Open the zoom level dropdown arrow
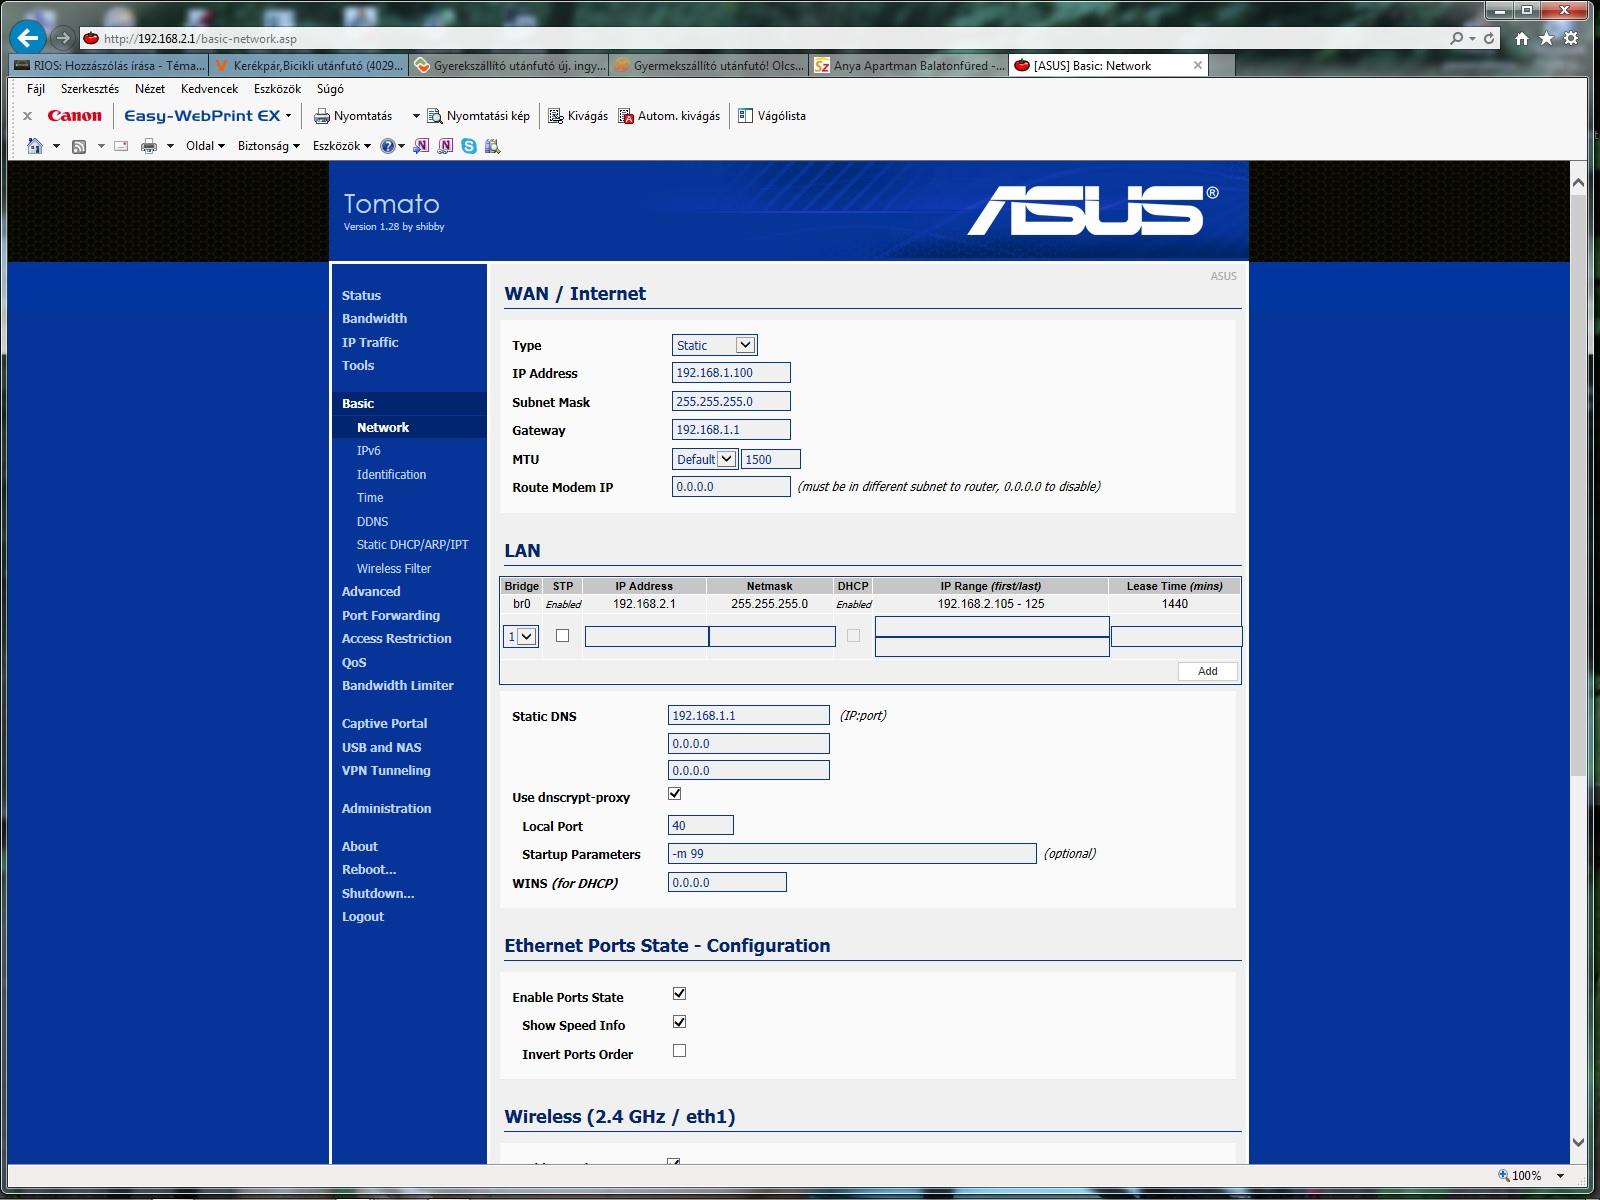The height and width of the screenshot is (1200, 1600). tap(1560, 1176)
